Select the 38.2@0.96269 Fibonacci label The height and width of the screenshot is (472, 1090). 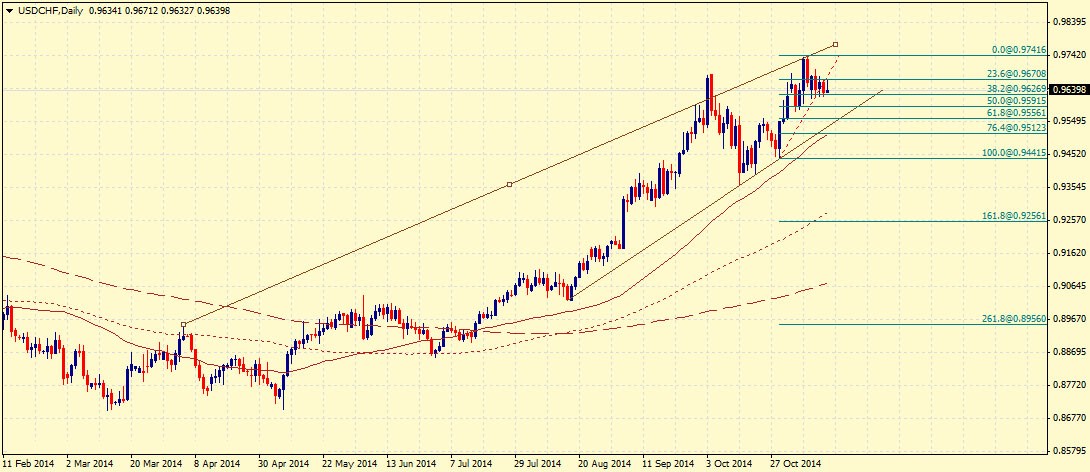coord(1016,88)
